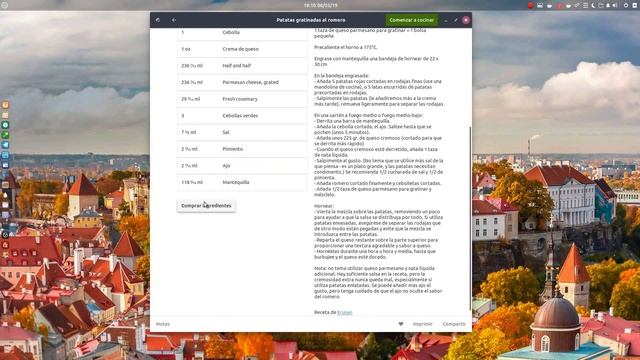Click the clock in the top bar

click(x=320, y=5)
